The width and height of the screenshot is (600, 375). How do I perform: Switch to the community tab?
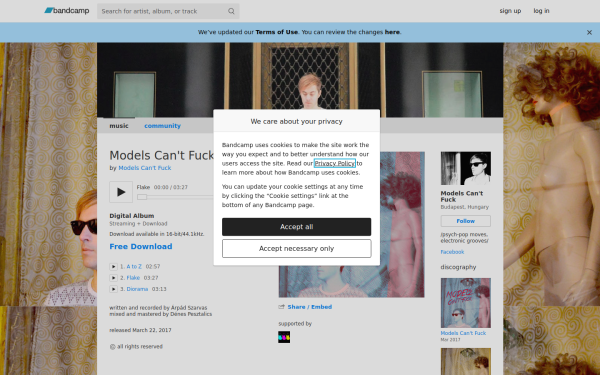[x=162, y=126]
